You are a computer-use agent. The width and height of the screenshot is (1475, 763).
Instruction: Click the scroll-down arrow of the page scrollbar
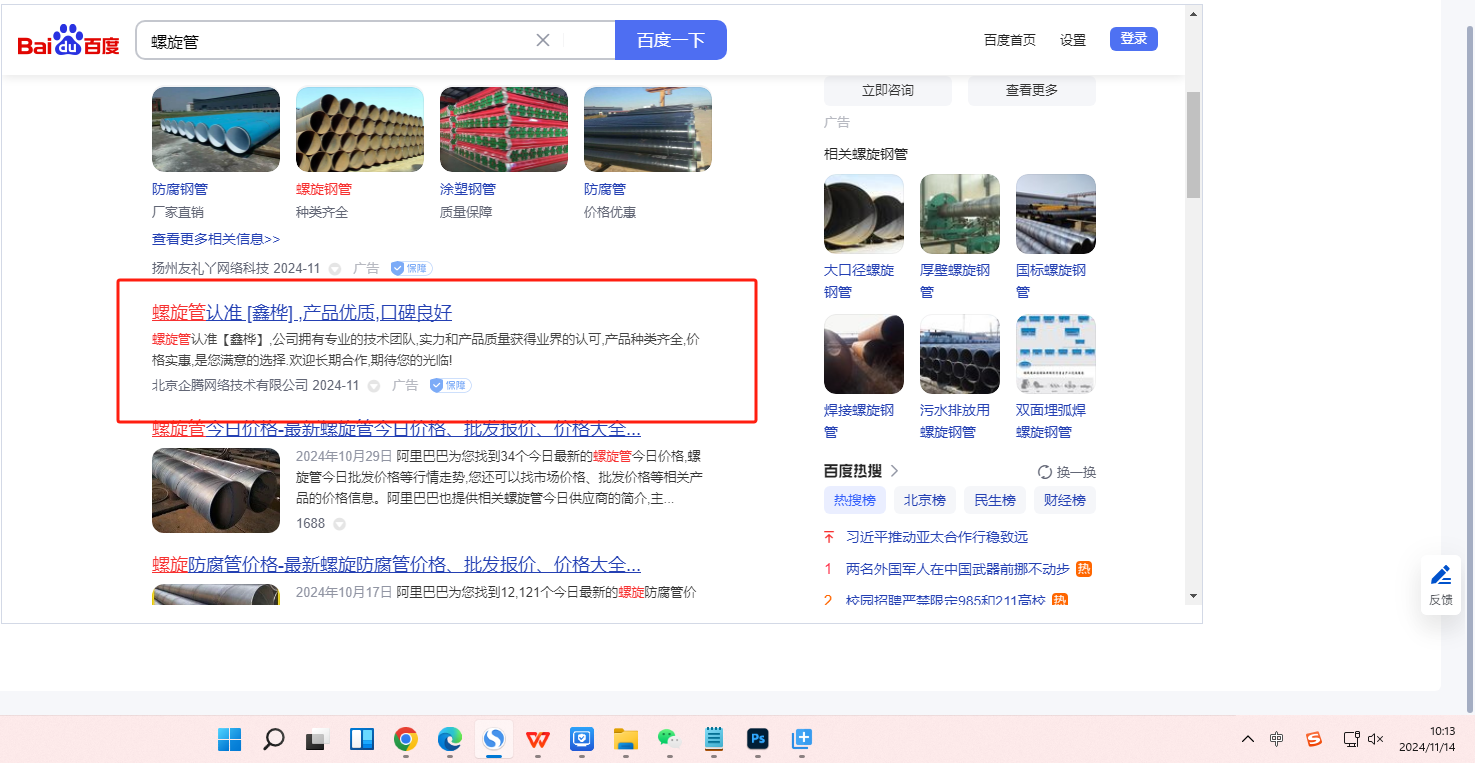1193,595
